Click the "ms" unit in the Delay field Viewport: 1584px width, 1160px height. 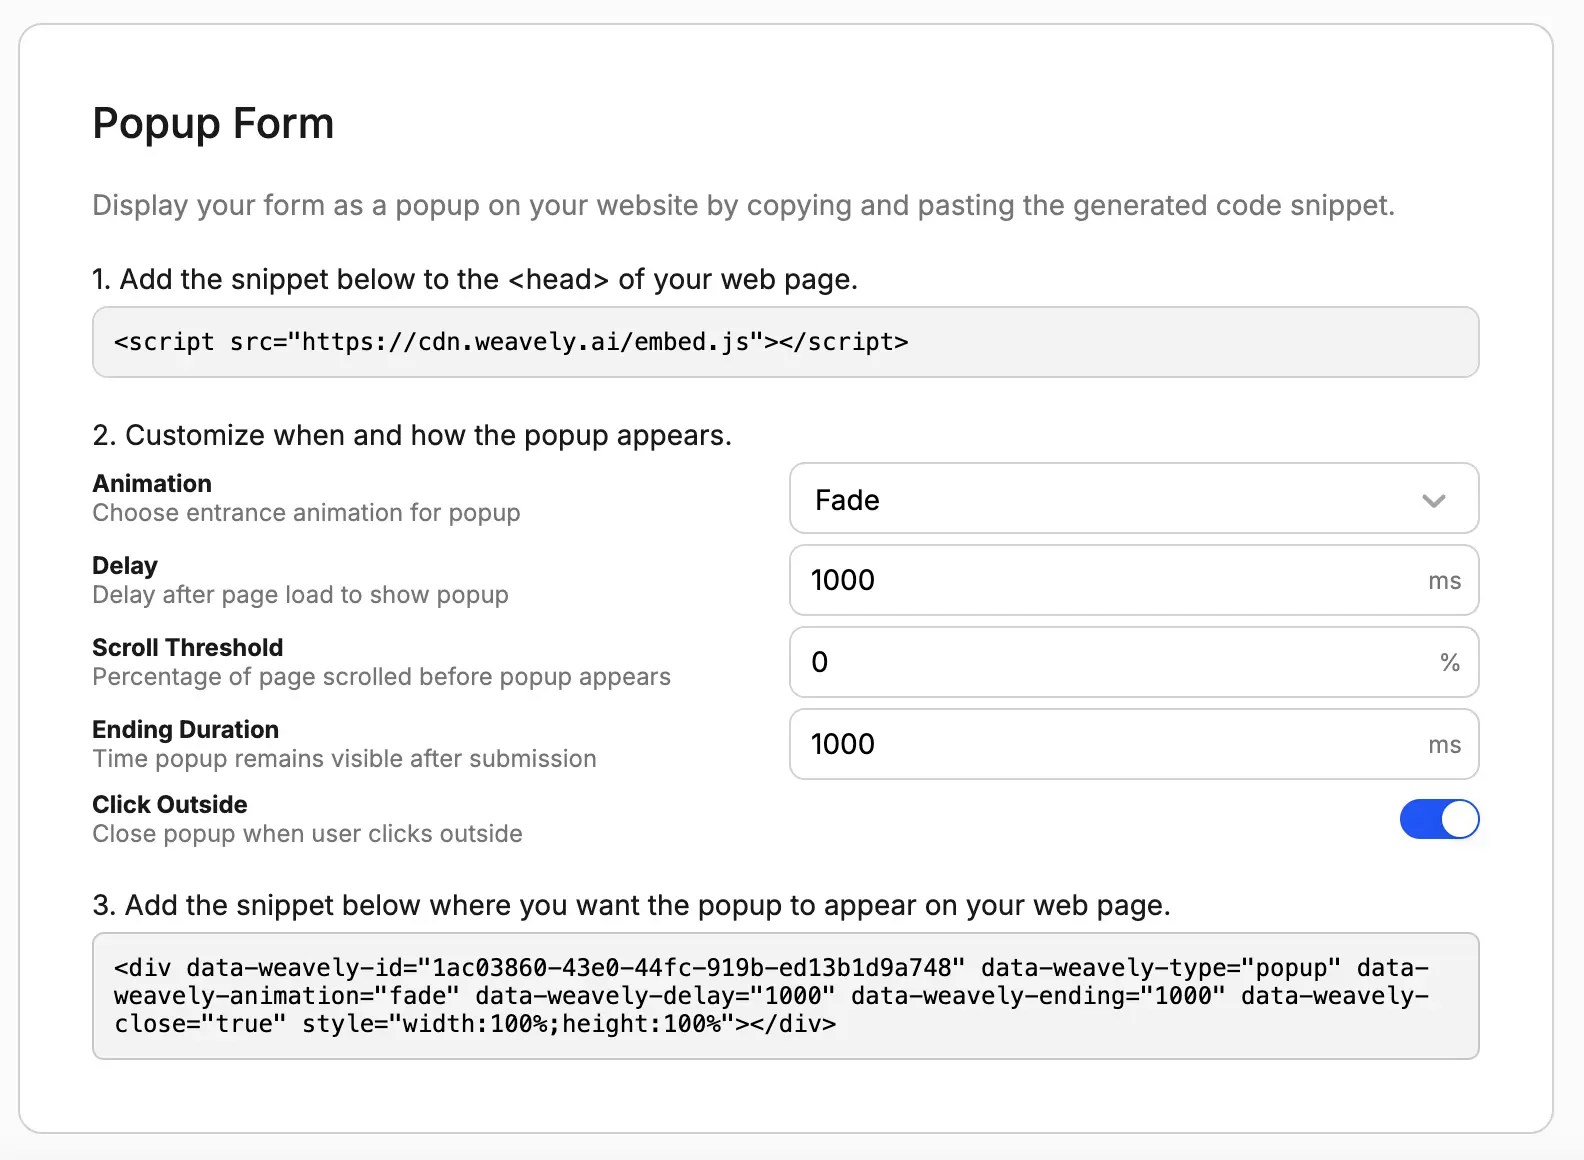pos(1444,581)
